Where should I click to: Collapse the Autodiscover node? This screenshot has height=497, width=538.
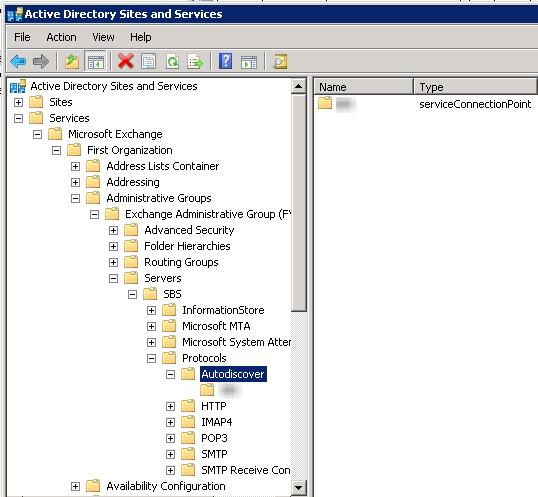[170, 374]
